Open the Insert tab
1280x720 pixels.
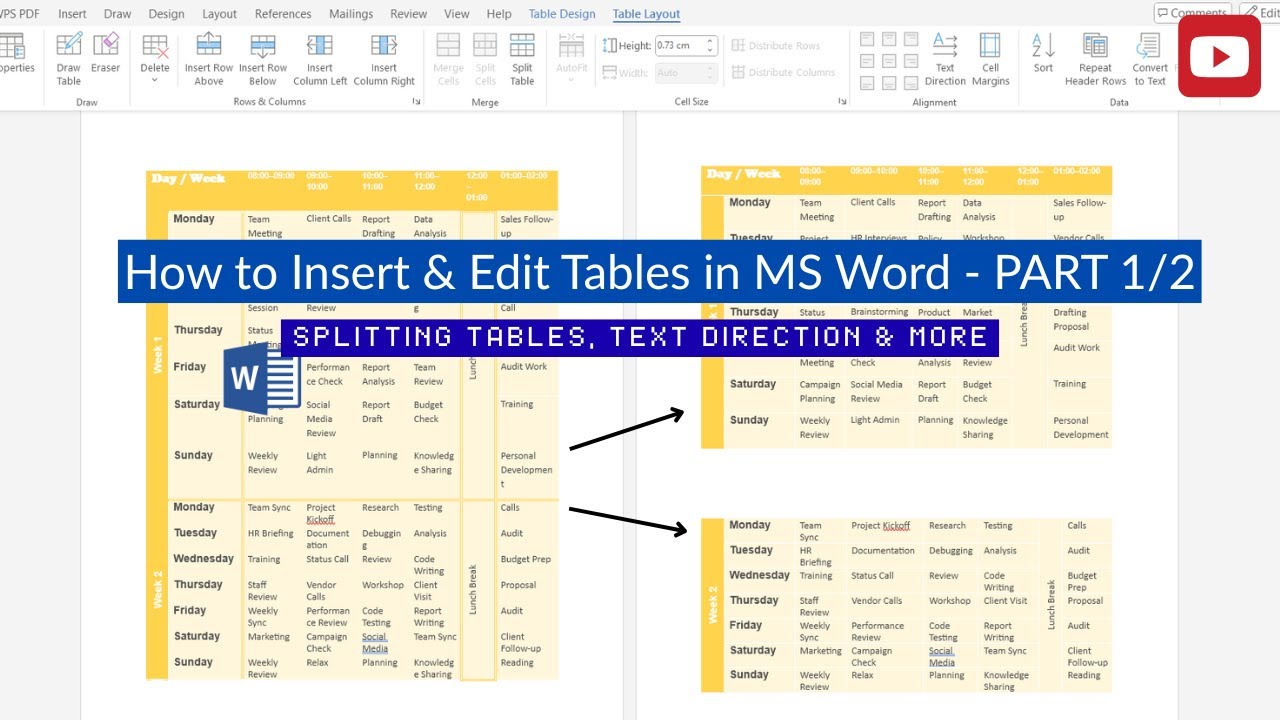(x=72, y=14)
